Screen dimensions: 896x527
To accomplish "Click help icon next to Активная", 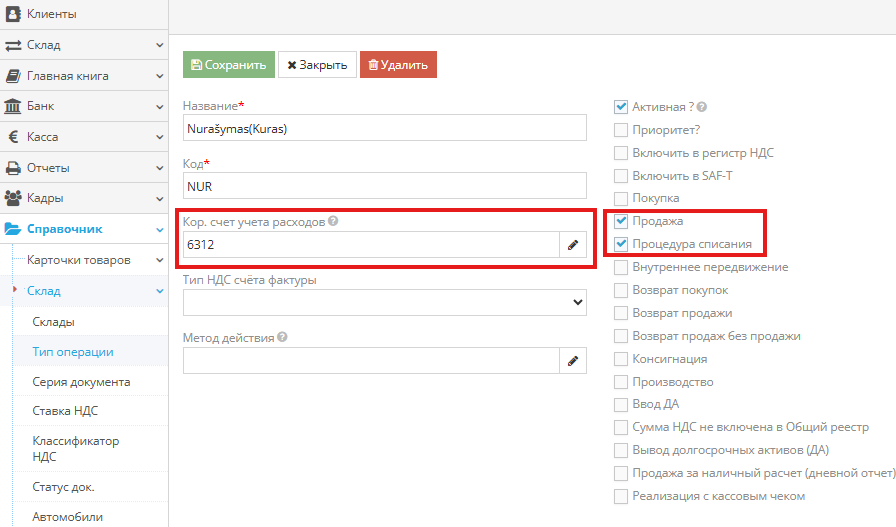I will point(702,107).
